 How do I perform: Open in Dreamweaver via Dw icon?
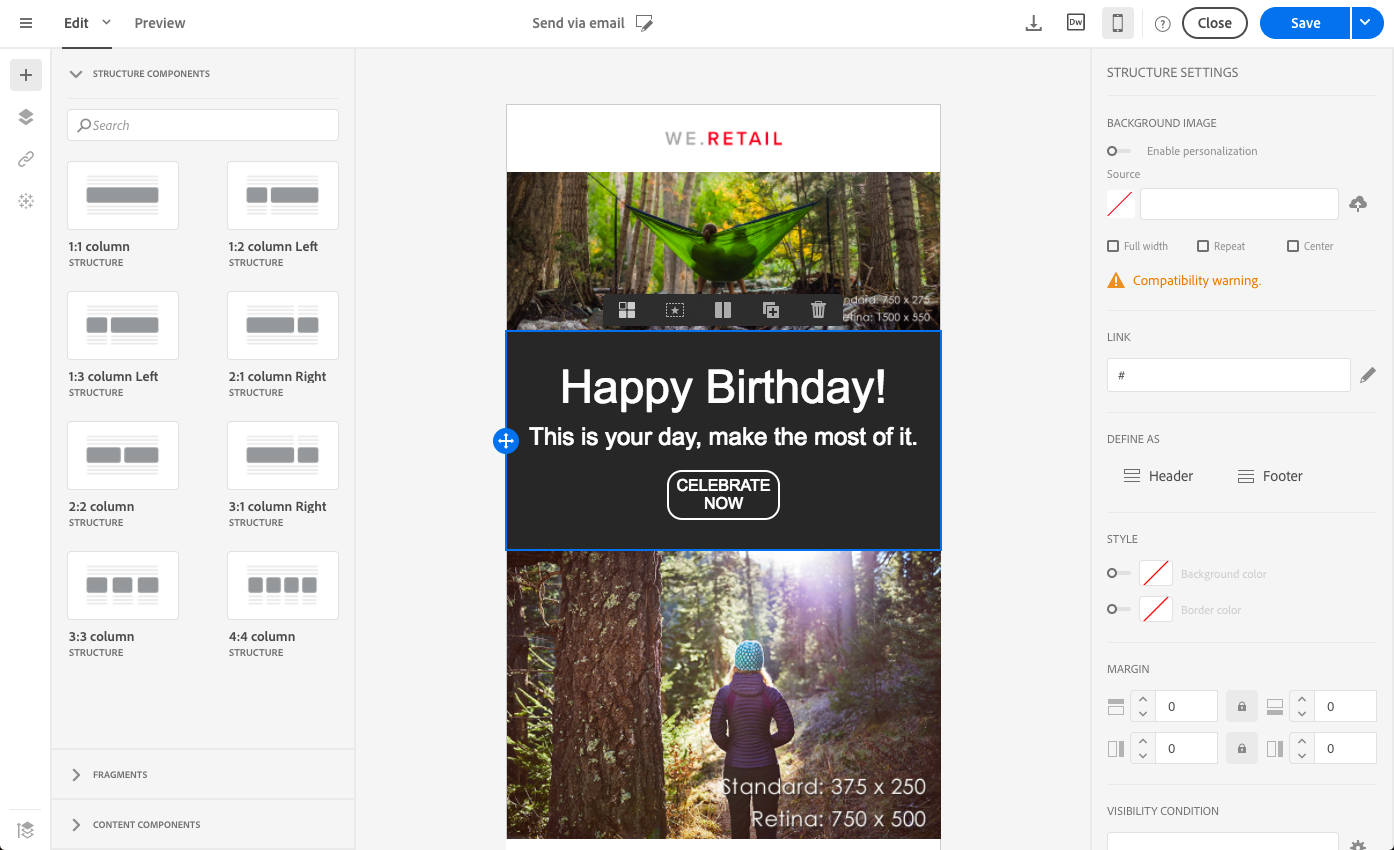tap(1076, 23)
